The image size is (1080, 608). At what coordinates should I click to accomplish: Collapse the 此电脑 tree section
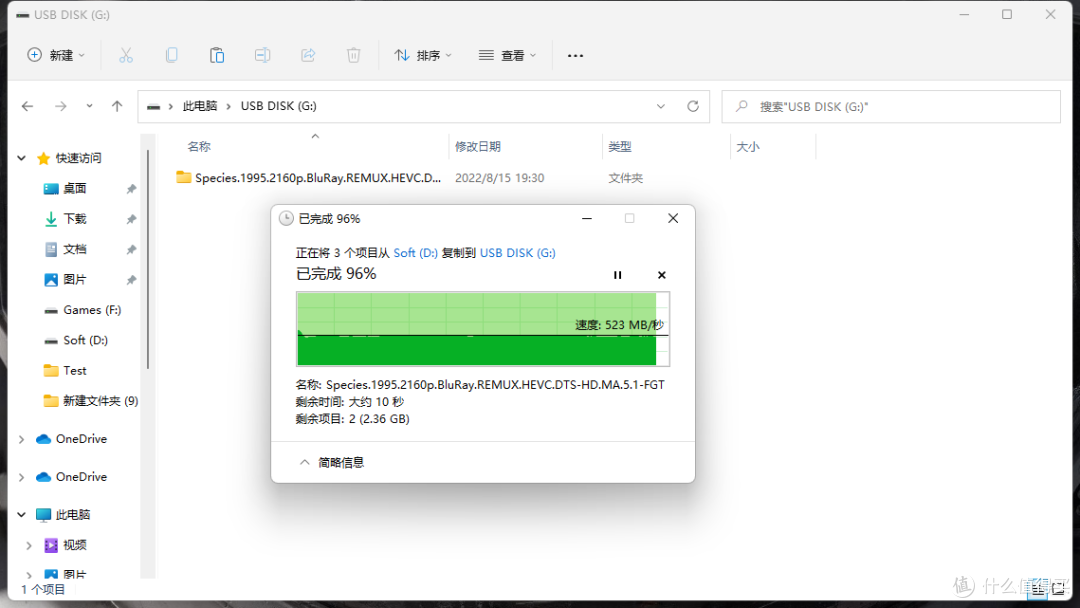[x=21, y=514]
